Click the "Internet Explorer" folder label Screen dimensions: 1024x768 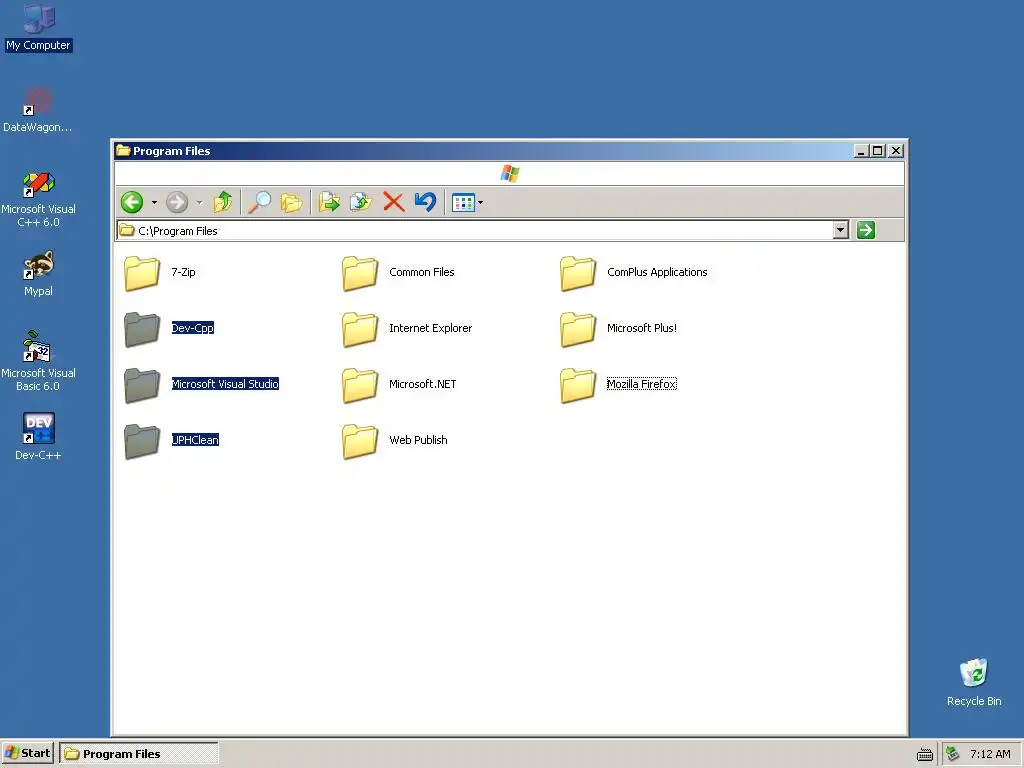pyautogui.click(x=430, y=328)
